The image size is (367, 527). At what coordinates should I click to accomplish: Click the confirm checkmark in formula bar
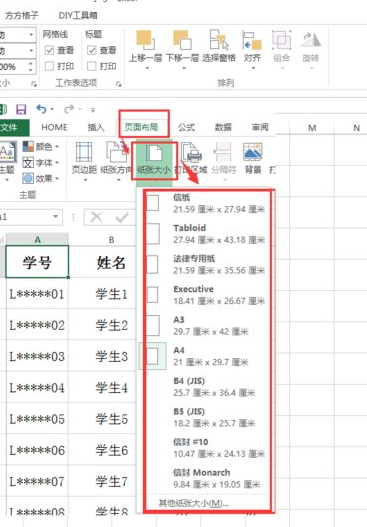point(122,217)
